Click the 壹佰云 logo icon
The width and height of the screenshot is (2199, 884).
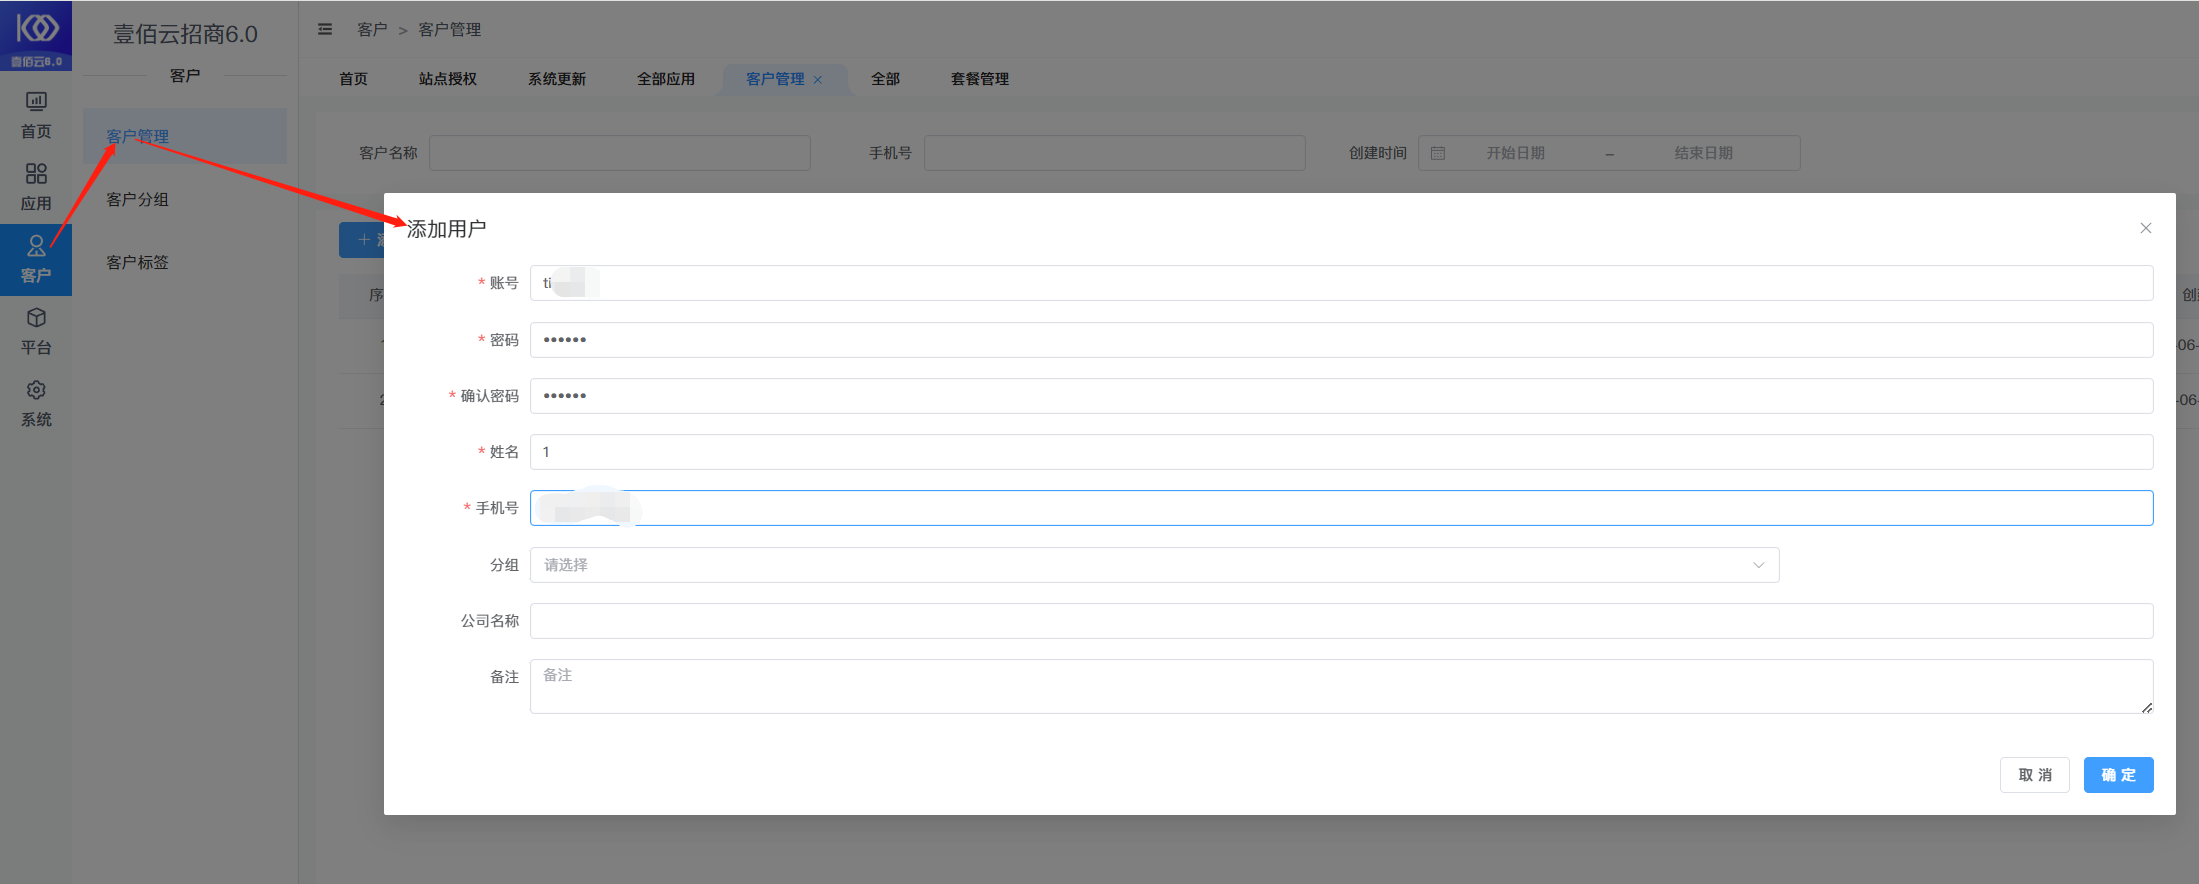[36, 35]
